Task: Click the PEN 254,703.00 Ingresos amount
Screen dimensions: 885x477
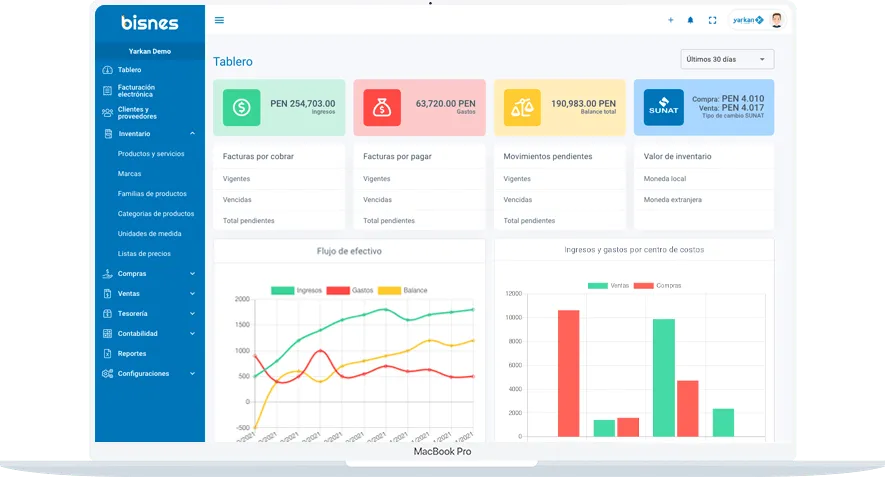Action: (303, 104)
